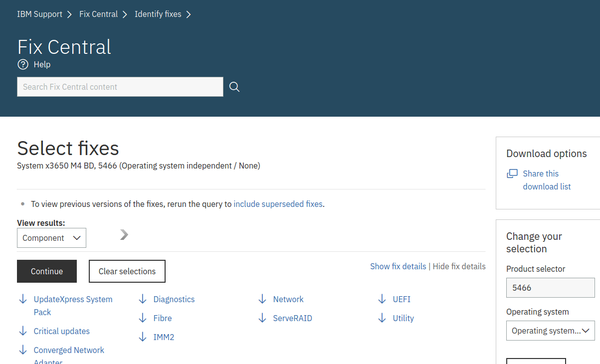Jump to UpdateXpress System Pack section
Image resolution: width=600 pixels, height=364 pixels.
(73, 305)
